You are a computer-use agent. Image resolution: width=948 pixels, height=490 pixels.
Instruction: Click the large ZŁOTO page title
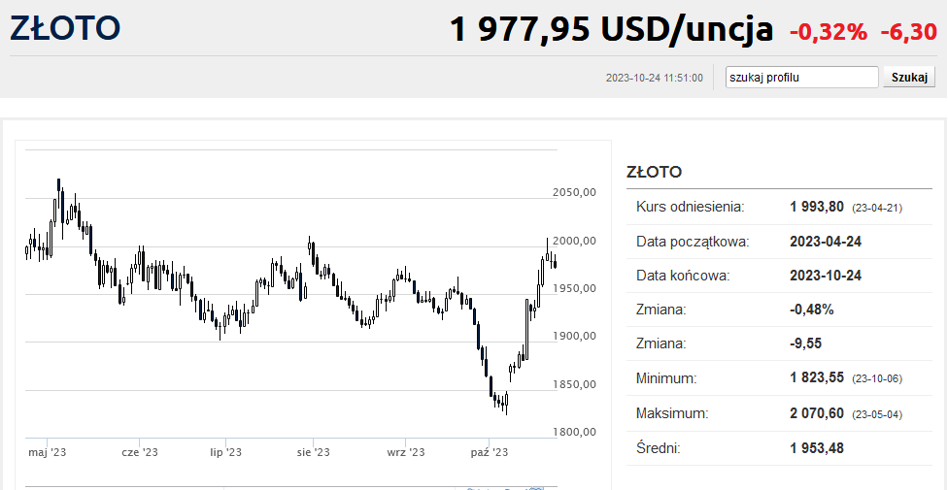click(x=65, y=28)
